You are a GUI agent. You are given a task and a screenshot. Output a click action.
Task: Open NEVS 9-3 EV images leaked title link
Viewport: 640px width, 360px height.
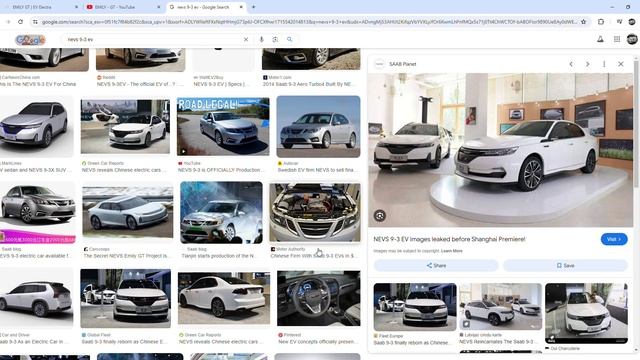pos(449,239)
